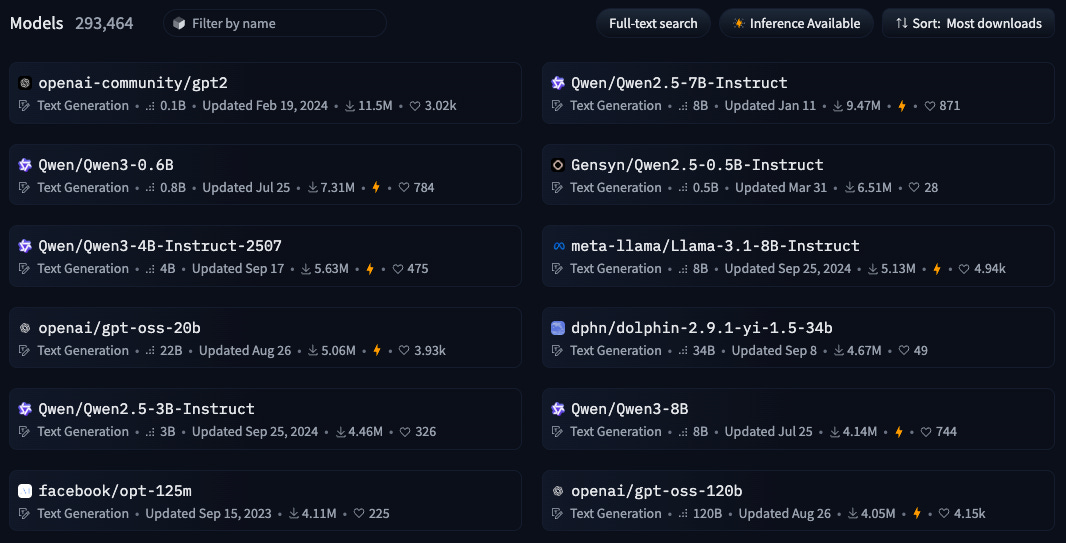
Task: Open the Qwen/Qwen2.5-3B-Instruct model
Action: (147, 409)
